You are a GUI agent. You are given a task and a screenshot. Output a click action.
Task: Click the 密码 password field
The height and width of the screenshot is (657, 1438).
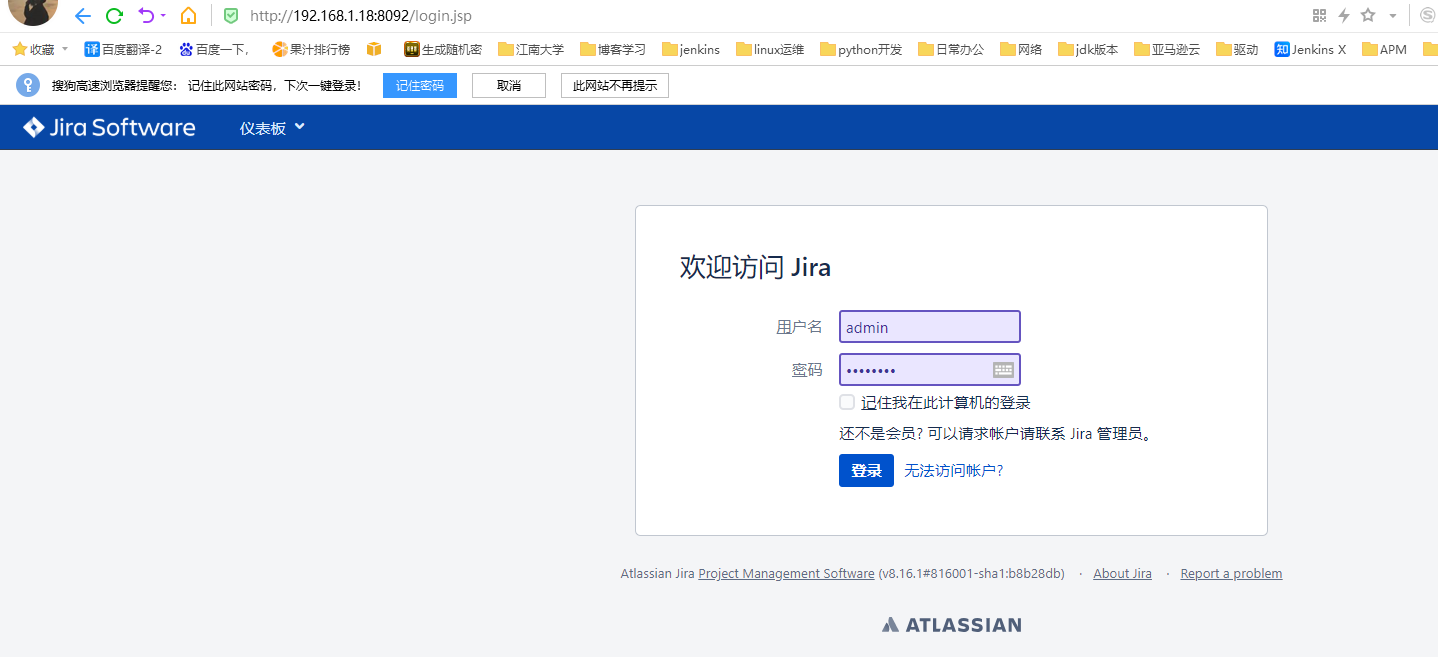click(x=930, y=370)
